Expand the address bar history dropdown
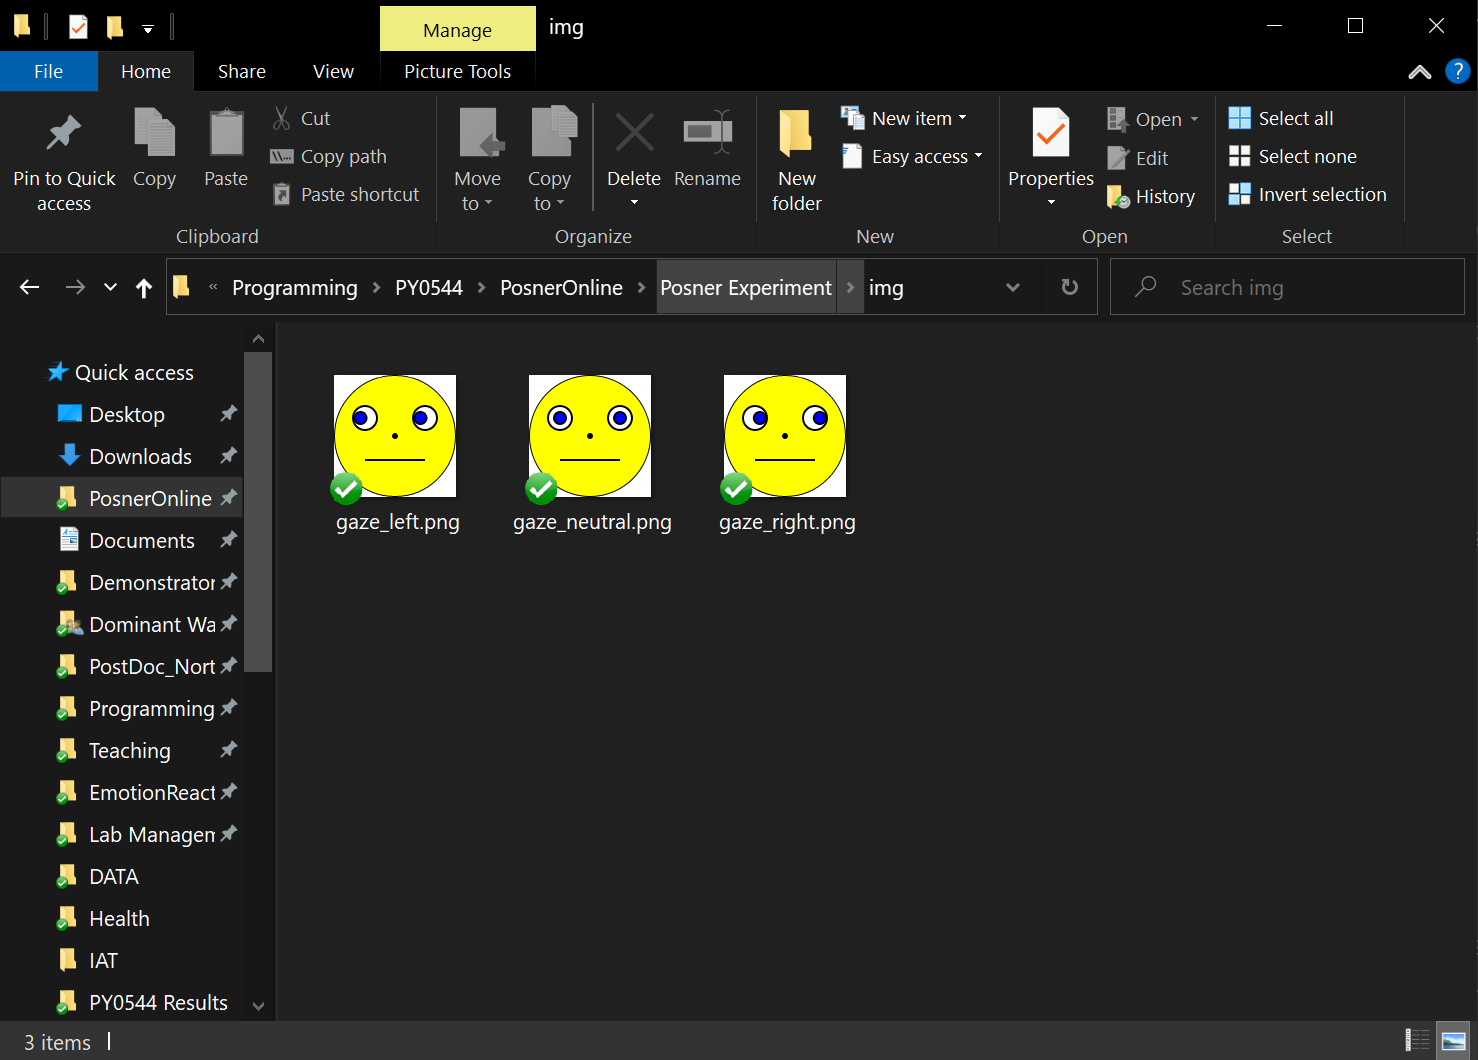Screen dimensions: 1478x1060 [x=1012, y=288]
